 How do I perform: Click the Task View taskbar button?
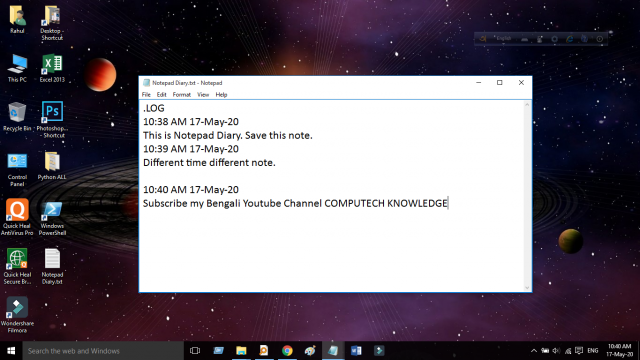pyautogui.click(x=195, y=351)
